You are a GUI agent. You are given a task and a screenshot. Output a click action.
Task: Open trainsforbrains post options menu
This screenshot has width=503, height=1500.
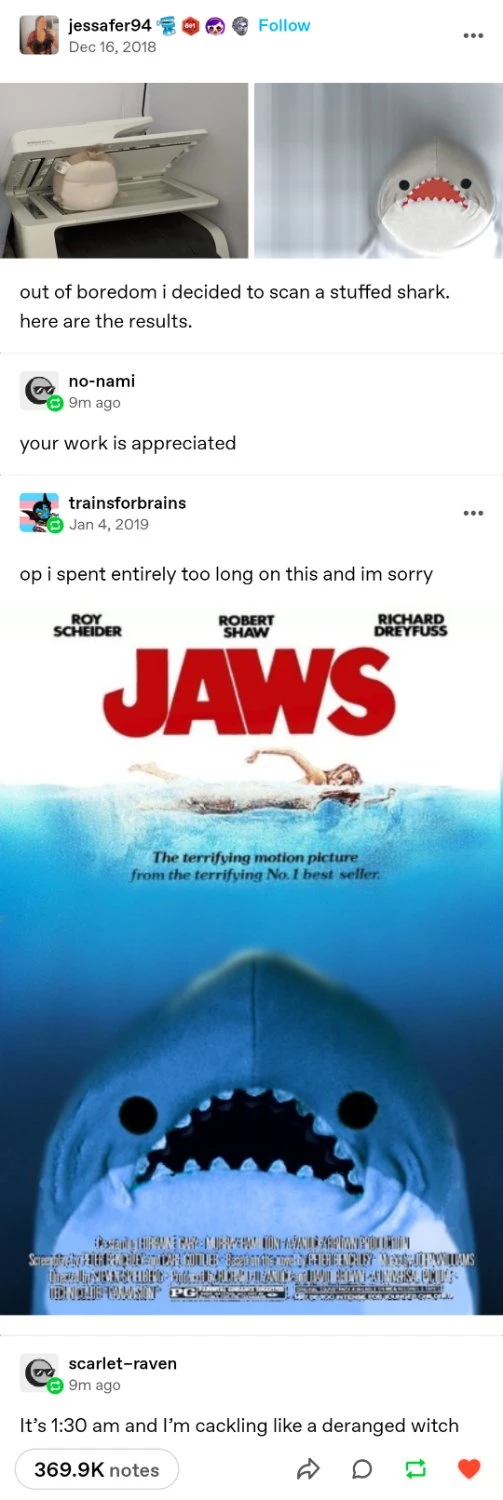tap(473, 513)
